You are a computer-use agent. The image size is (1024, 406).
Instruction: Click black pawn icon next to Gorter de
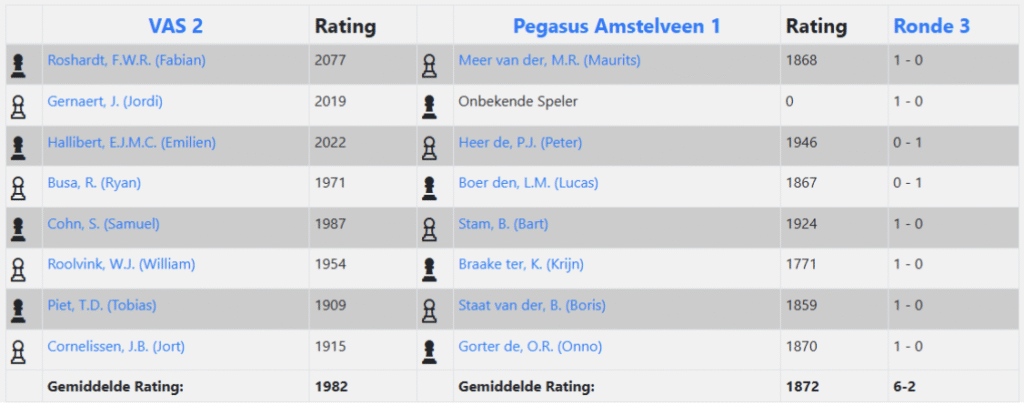coord(428,352)
